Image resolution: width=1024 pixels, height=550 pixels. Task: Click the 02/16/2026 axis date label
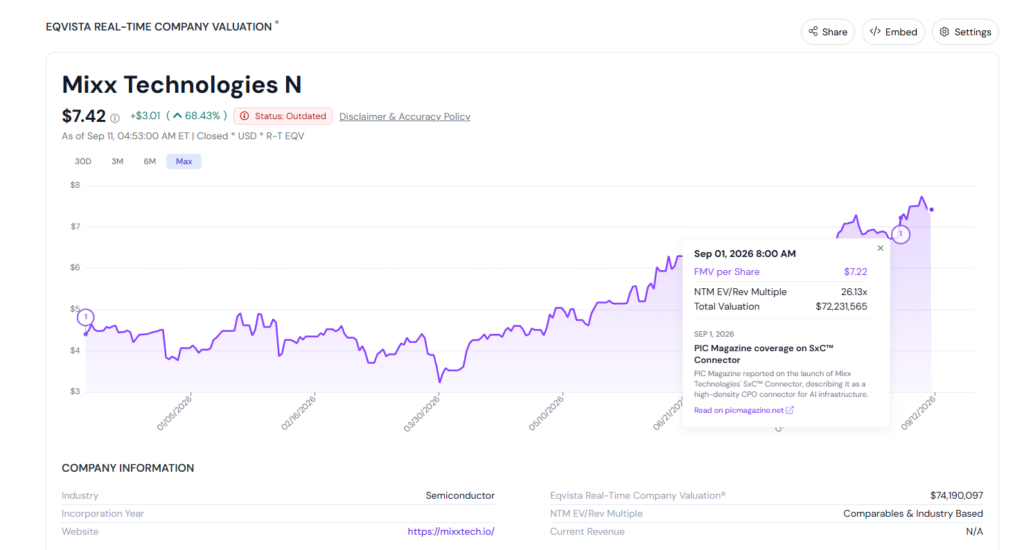(298, 413)
